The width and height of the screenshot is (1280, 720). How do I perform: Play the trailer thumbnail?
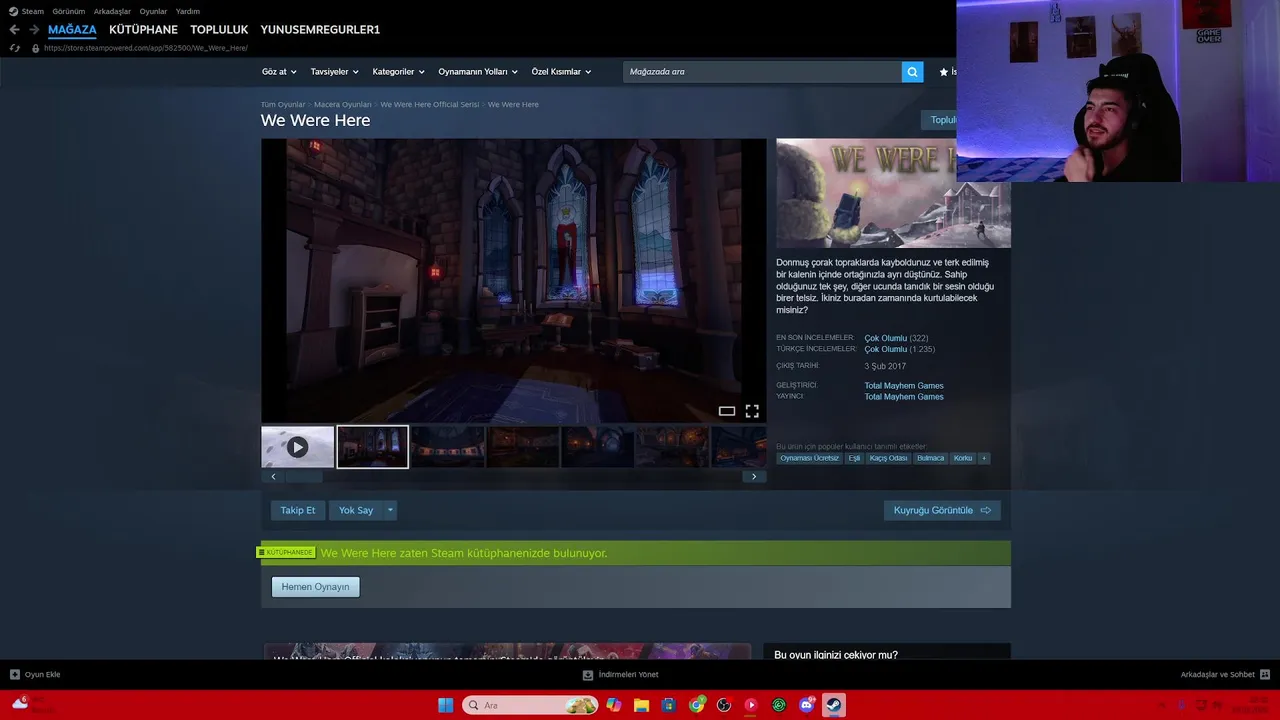(x=297, y=447)
